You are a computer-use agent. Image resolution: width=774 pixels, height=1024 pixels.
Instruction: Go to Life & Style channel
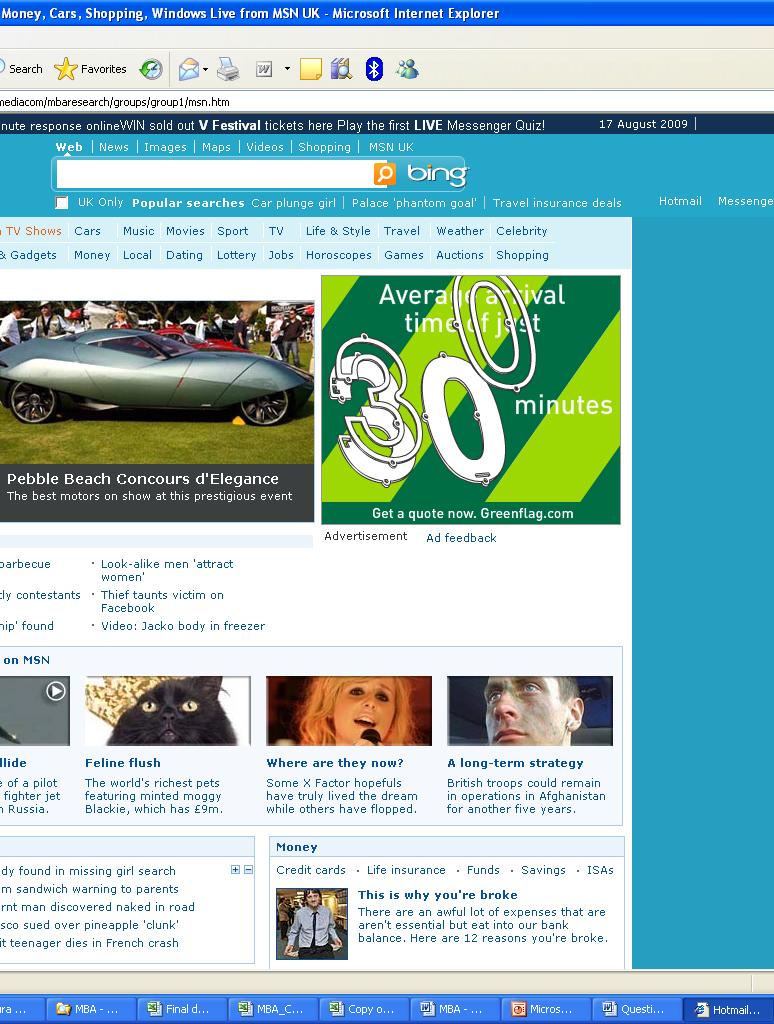(x=338, y=231)
